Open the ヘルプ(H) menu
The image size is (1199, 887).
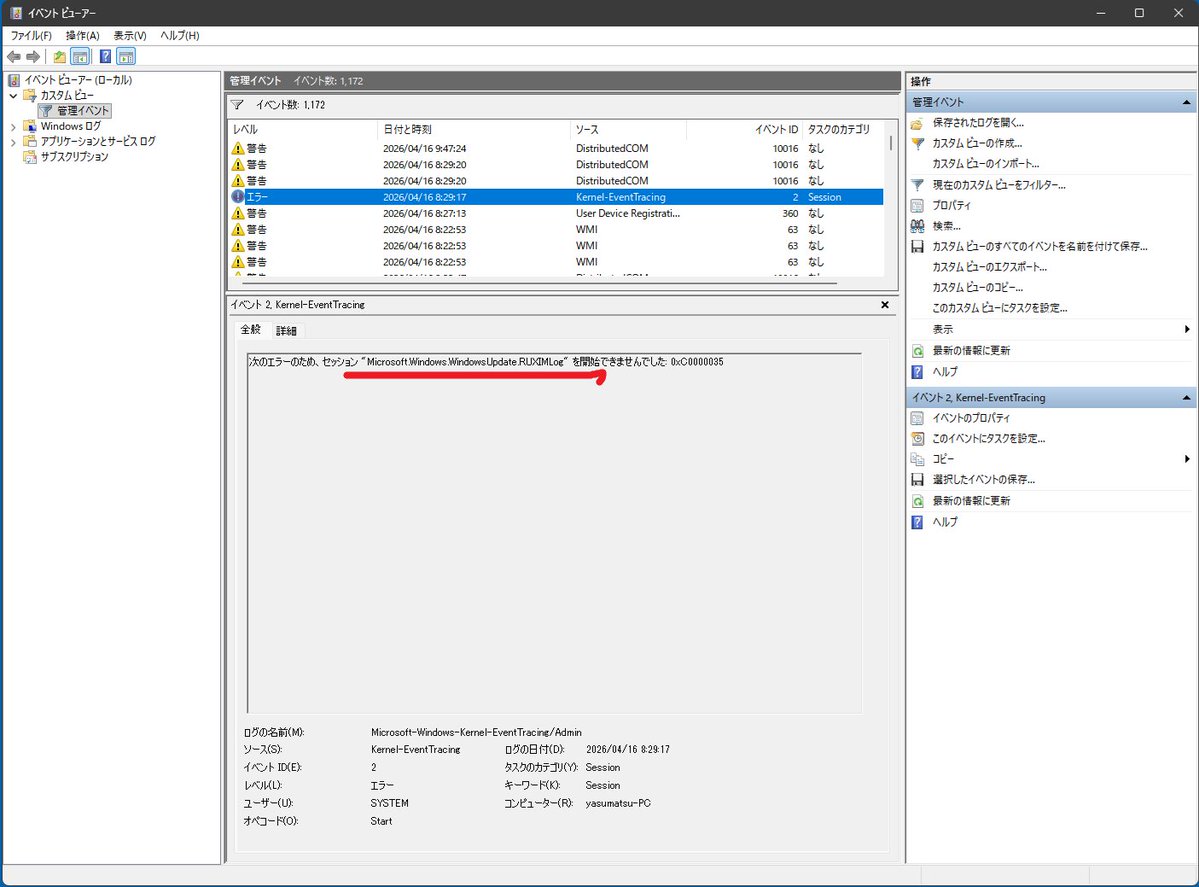pos(180,35)
